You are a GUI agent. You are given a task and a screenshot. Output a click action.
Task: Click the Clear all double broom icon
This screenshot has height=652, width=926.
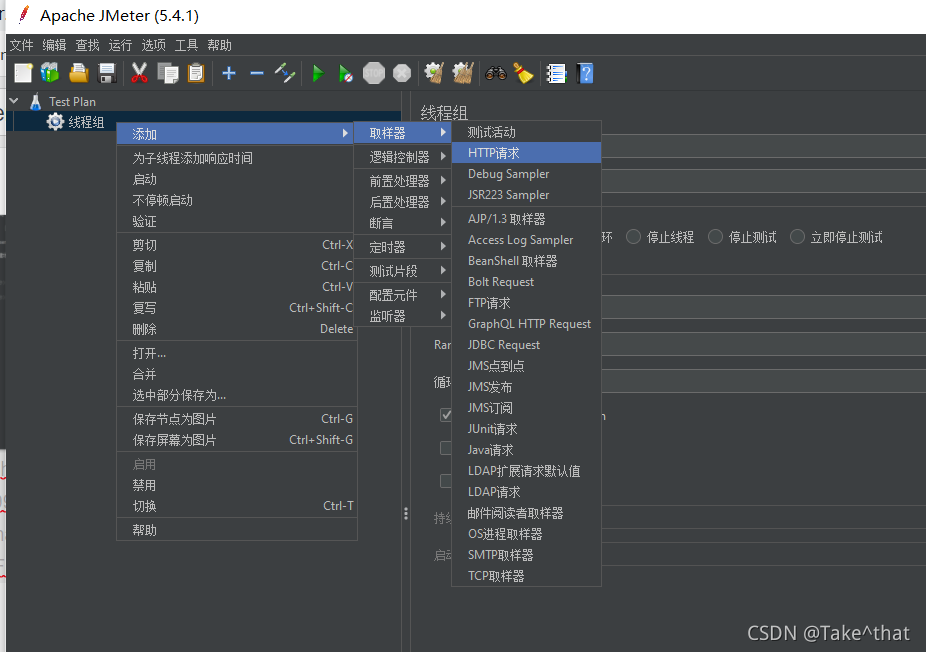point(463,73)
